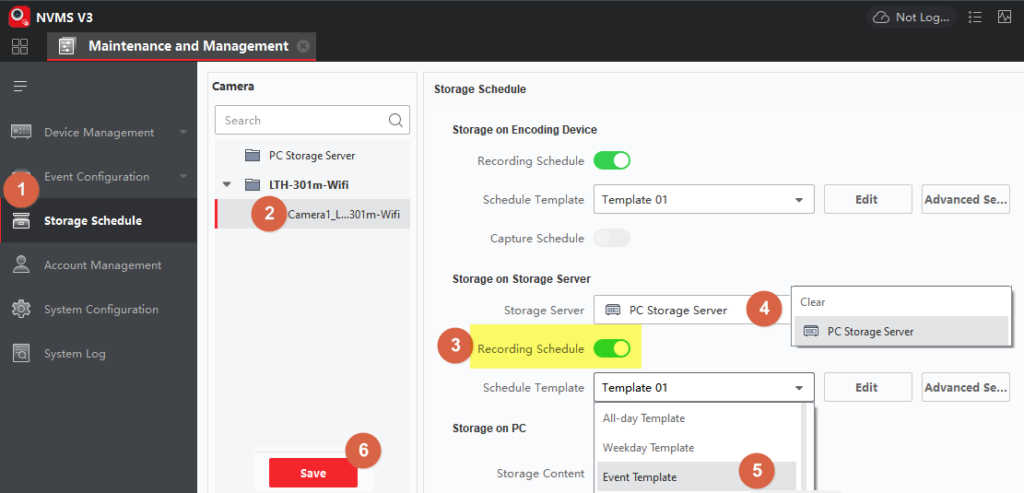The image size is (1024, 493).
Task: Select All-day Template option
Action: point(697,419)
